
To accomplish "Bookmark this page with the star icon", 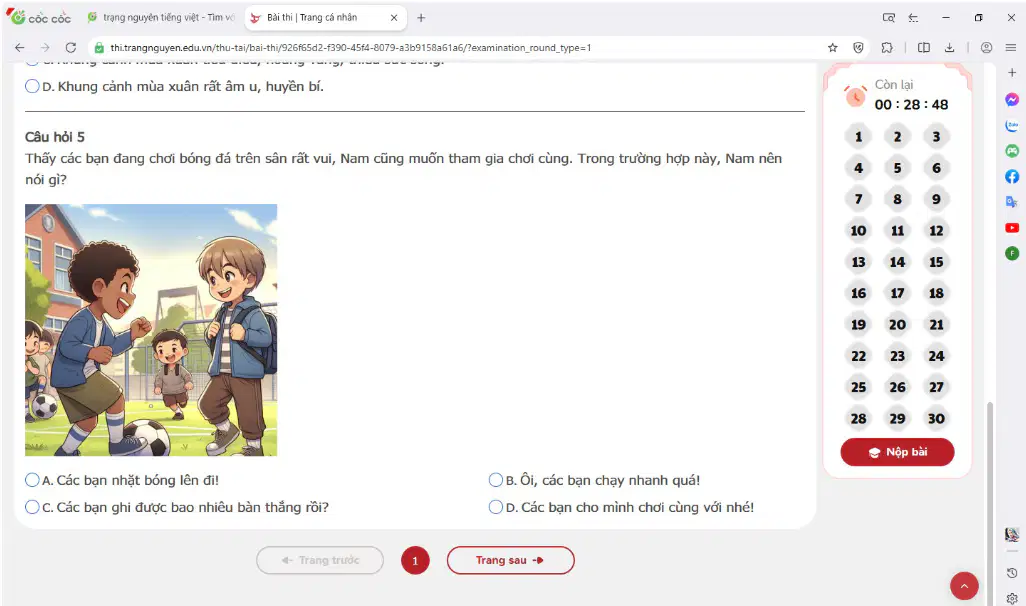I will tap(832, 47).
